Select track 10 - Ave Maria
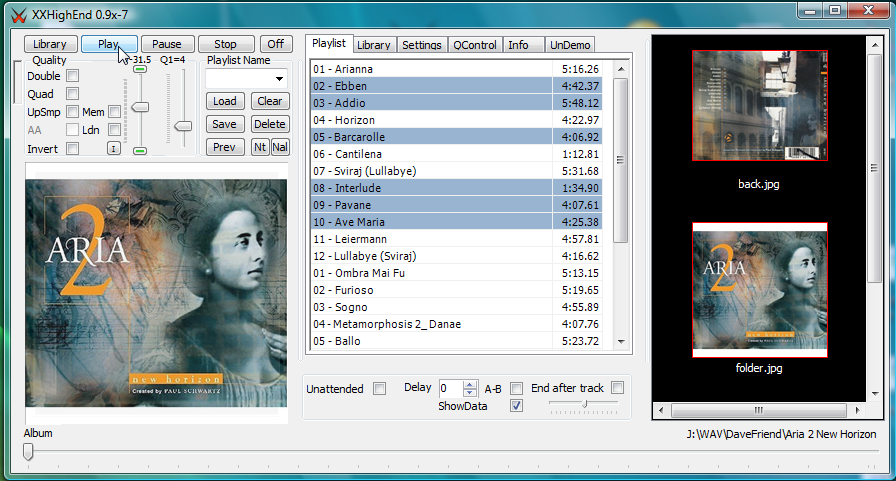 (456, 222)
